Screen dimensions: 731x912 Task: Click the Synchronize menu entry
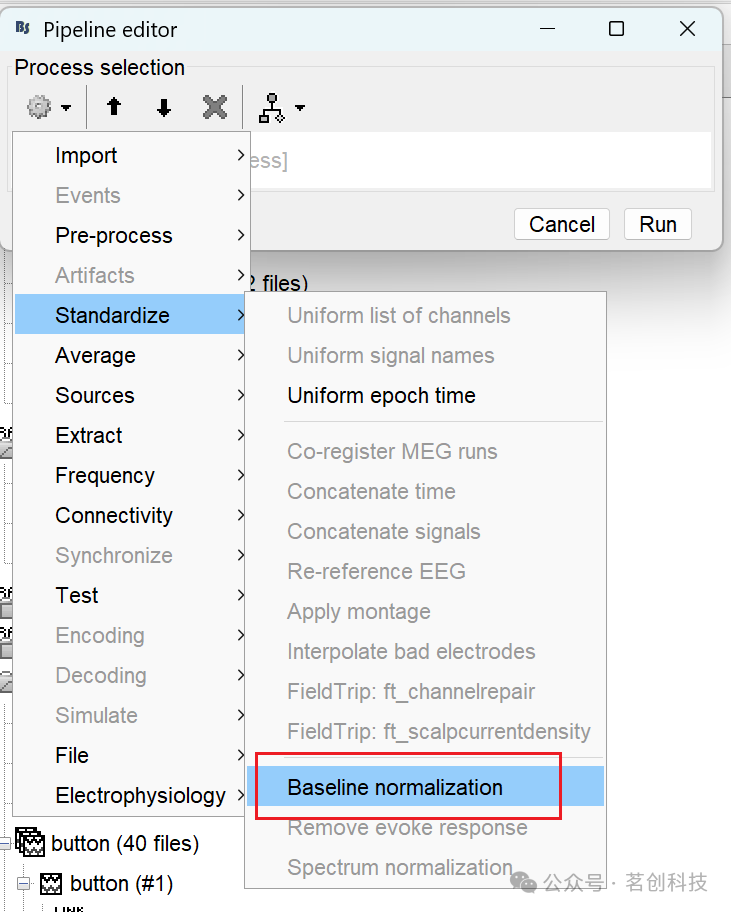pos(131,555)
